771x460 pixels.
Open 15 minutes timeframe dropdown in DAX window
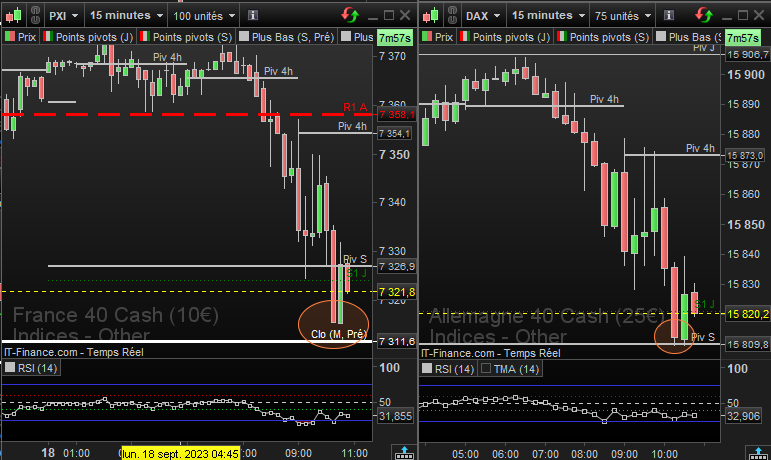[548, 16]
